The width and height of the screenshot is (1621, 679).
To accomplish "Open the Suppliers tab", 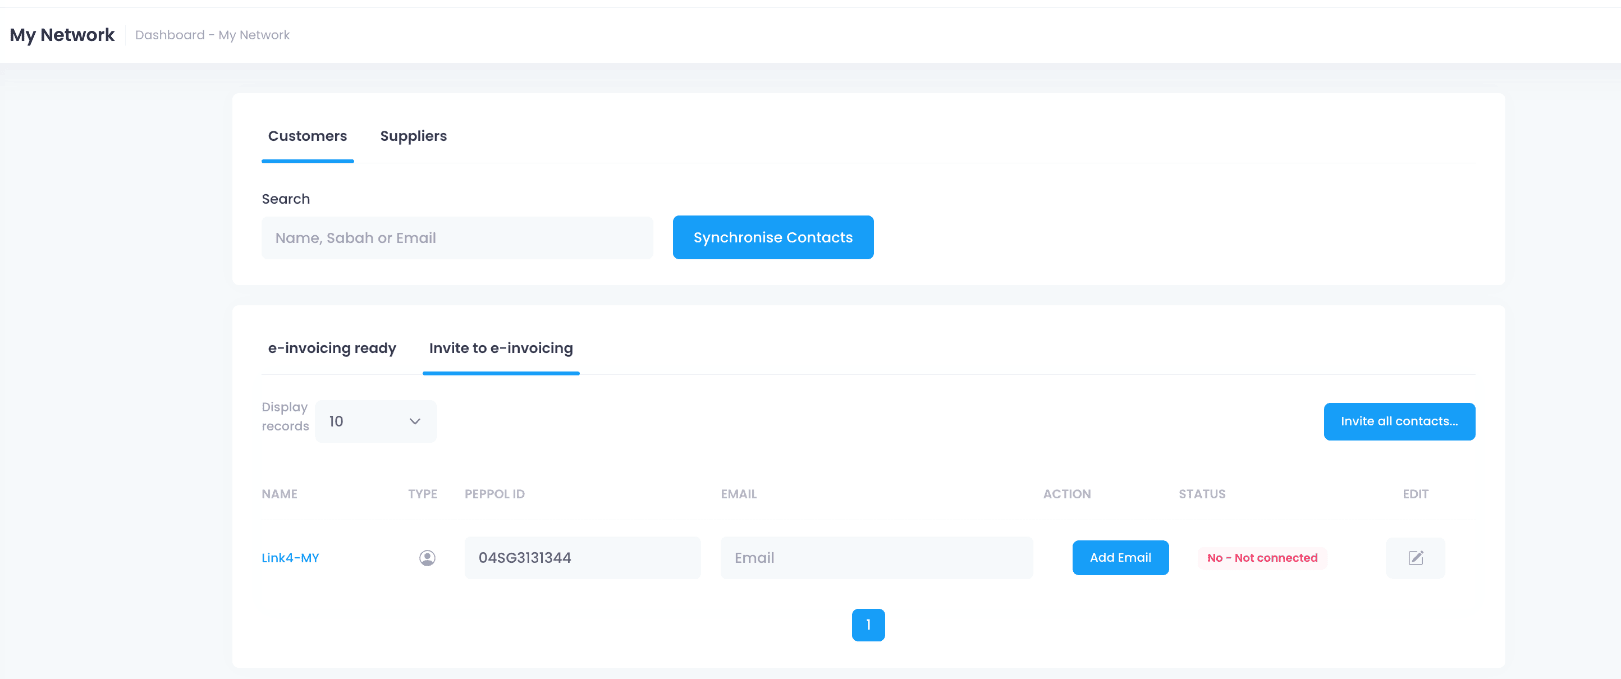I will click(x=413, y=136).
